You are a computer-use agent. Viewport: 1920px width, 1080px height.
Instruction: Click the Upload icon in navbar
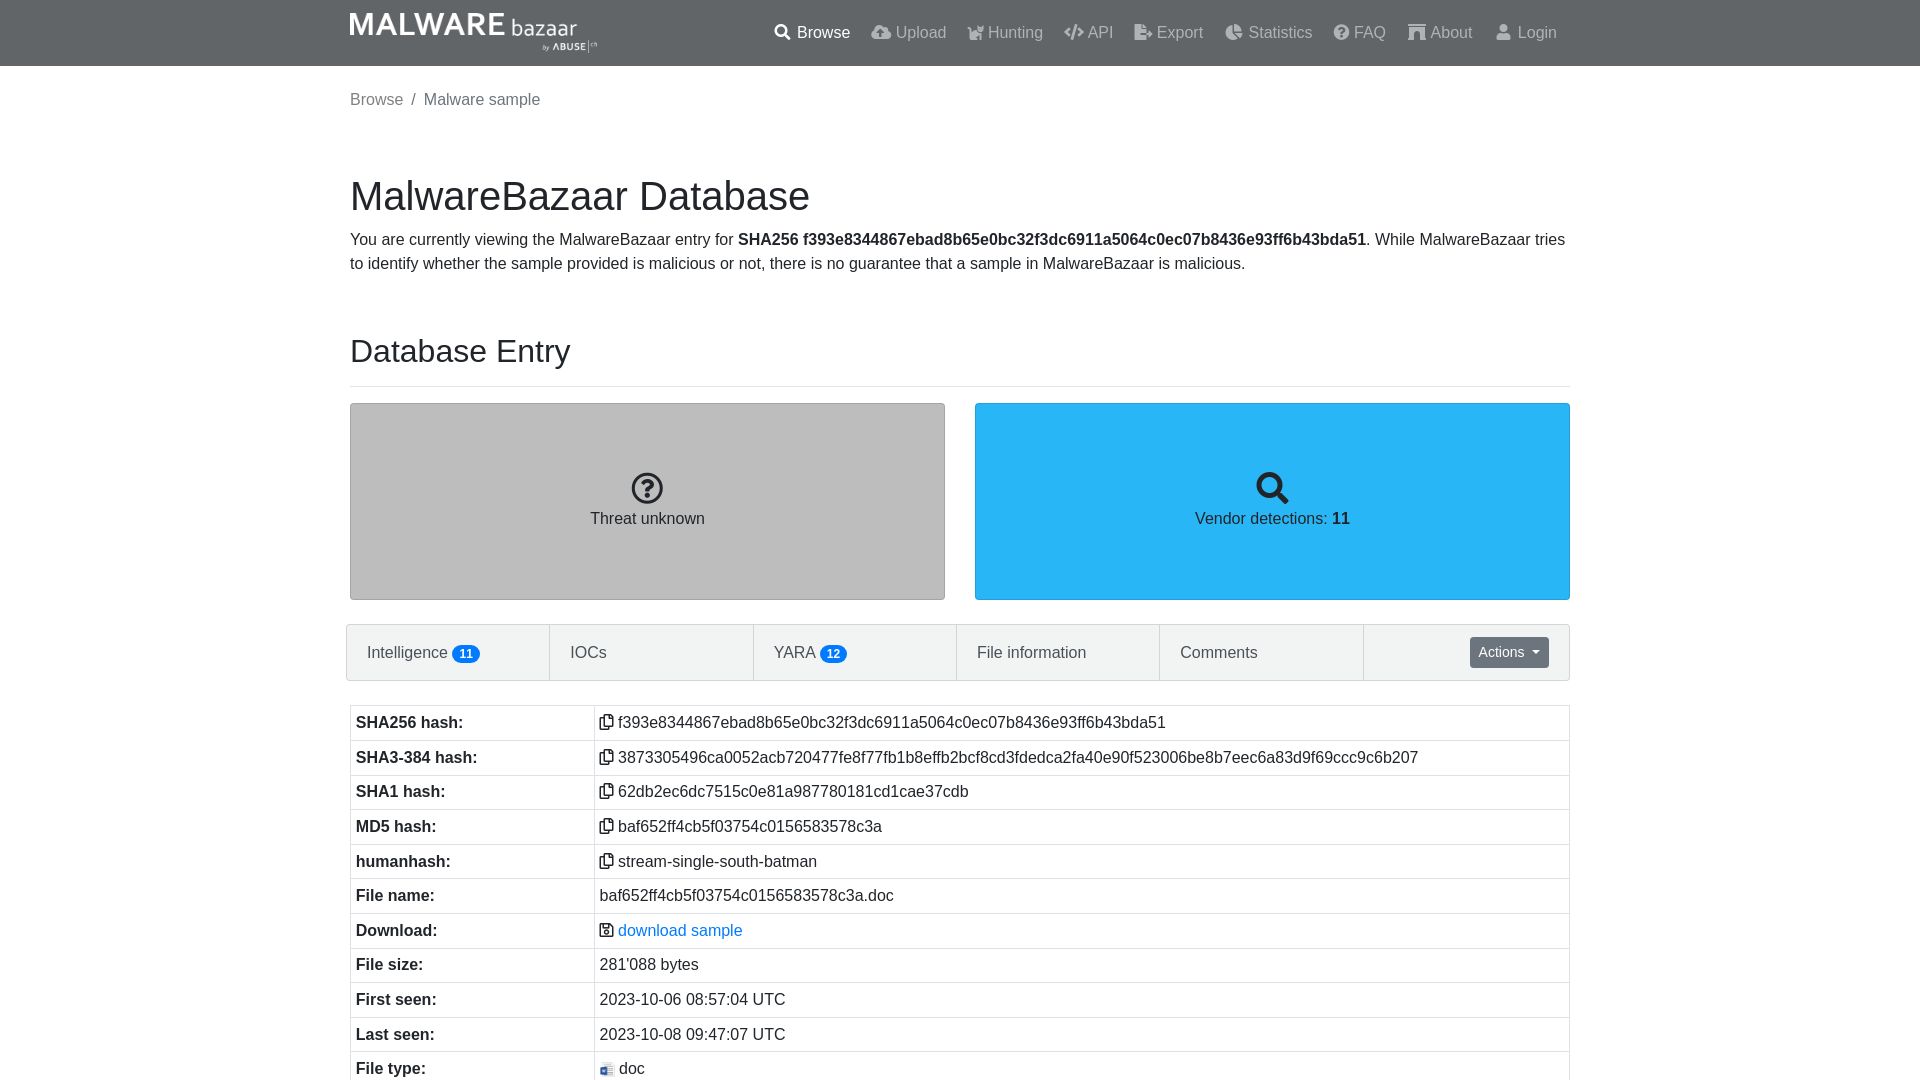click(x=881, y=33)
